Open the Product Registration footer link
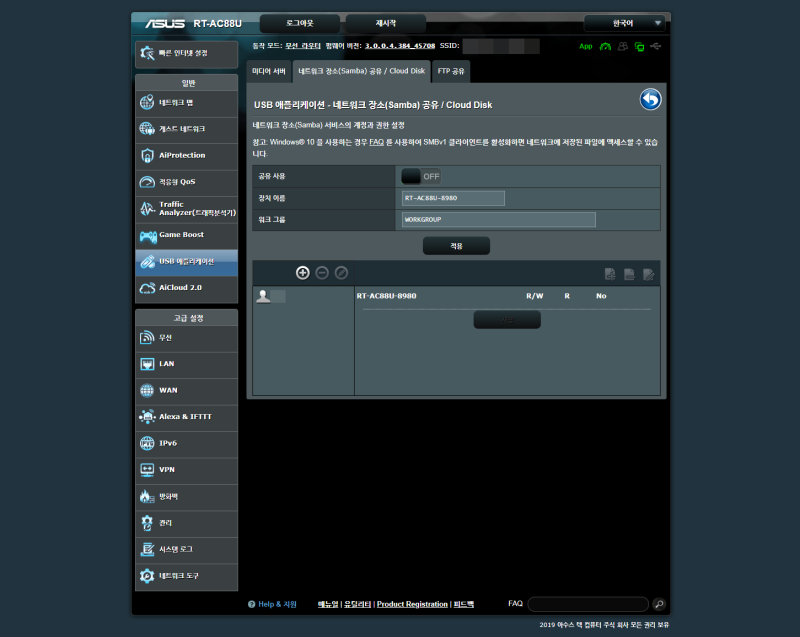This screenshot has height=637, width=800. click(x=412, y=604)
